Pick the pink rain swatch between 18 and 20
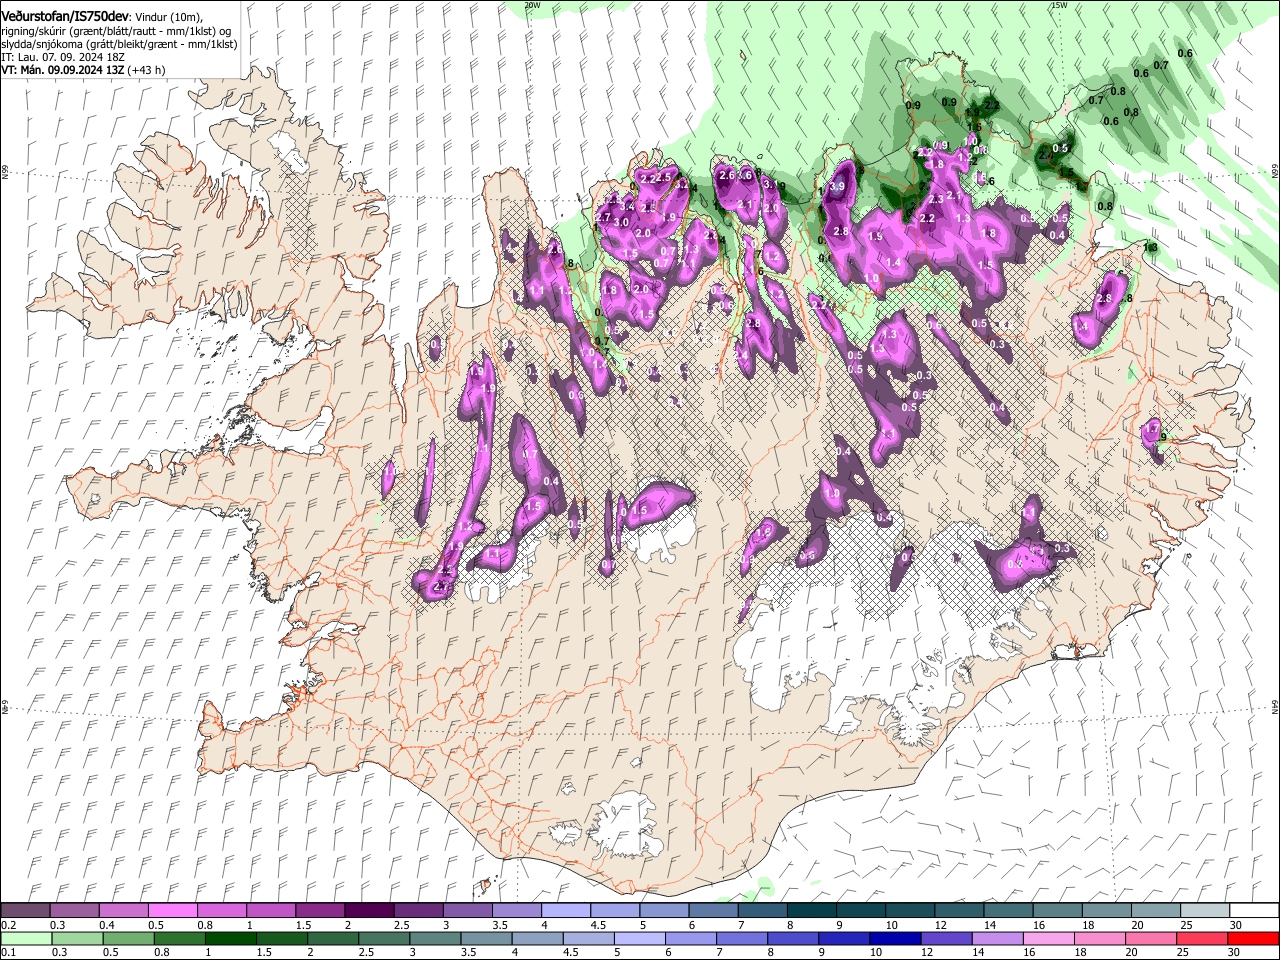 click(x=1099, y=938)
